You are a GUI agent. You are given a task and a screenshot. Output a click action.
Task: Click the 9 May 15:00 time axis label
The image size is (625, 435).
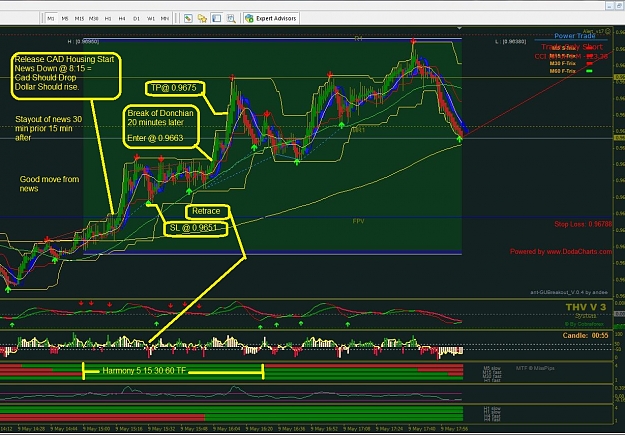97,429
